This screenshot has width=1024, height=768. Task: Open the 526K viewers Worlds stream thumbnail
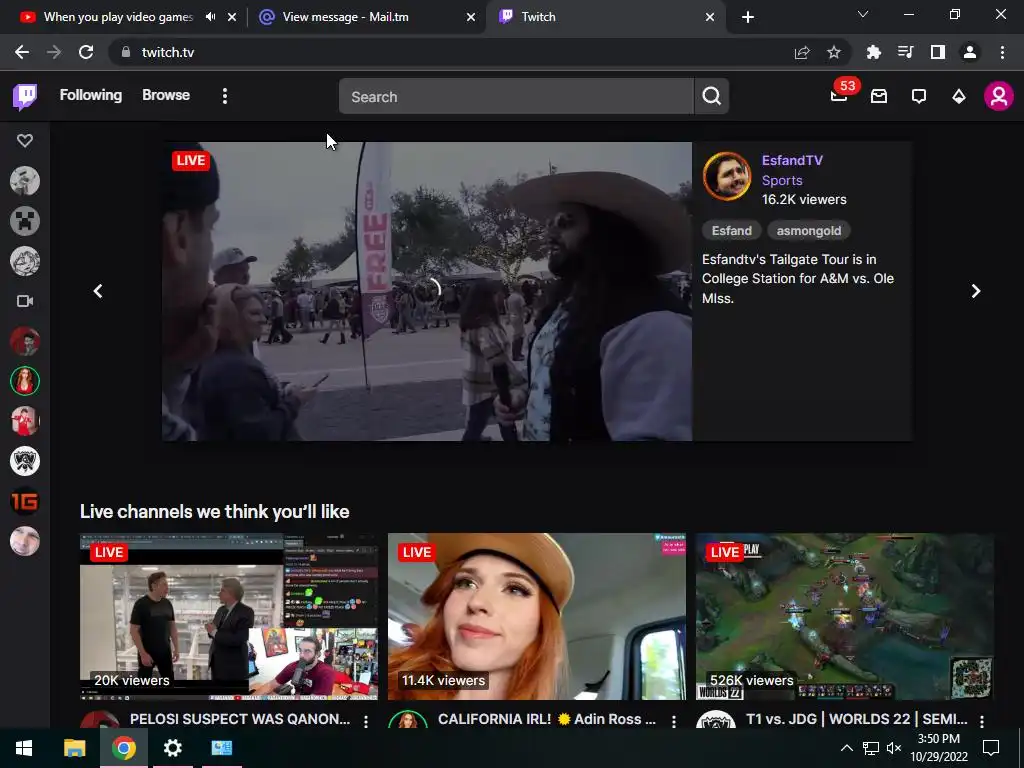tap(845, 616)
